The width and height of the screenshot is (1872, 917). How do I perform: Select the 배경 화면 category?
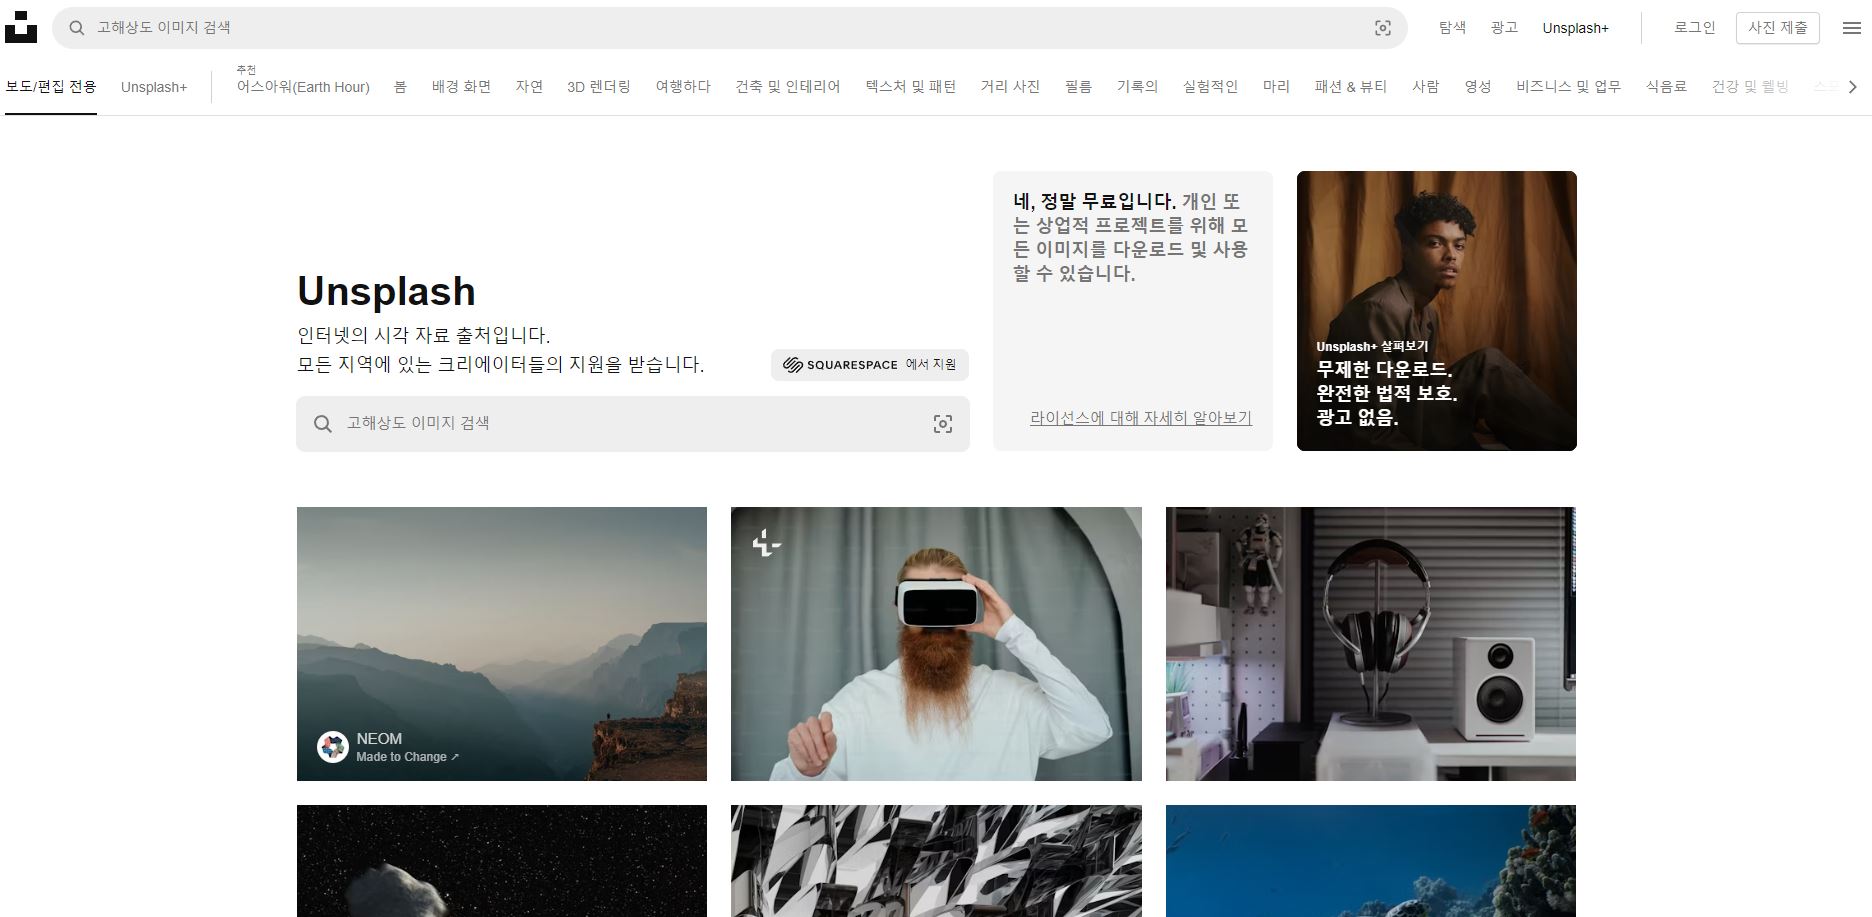pos(461,87)
